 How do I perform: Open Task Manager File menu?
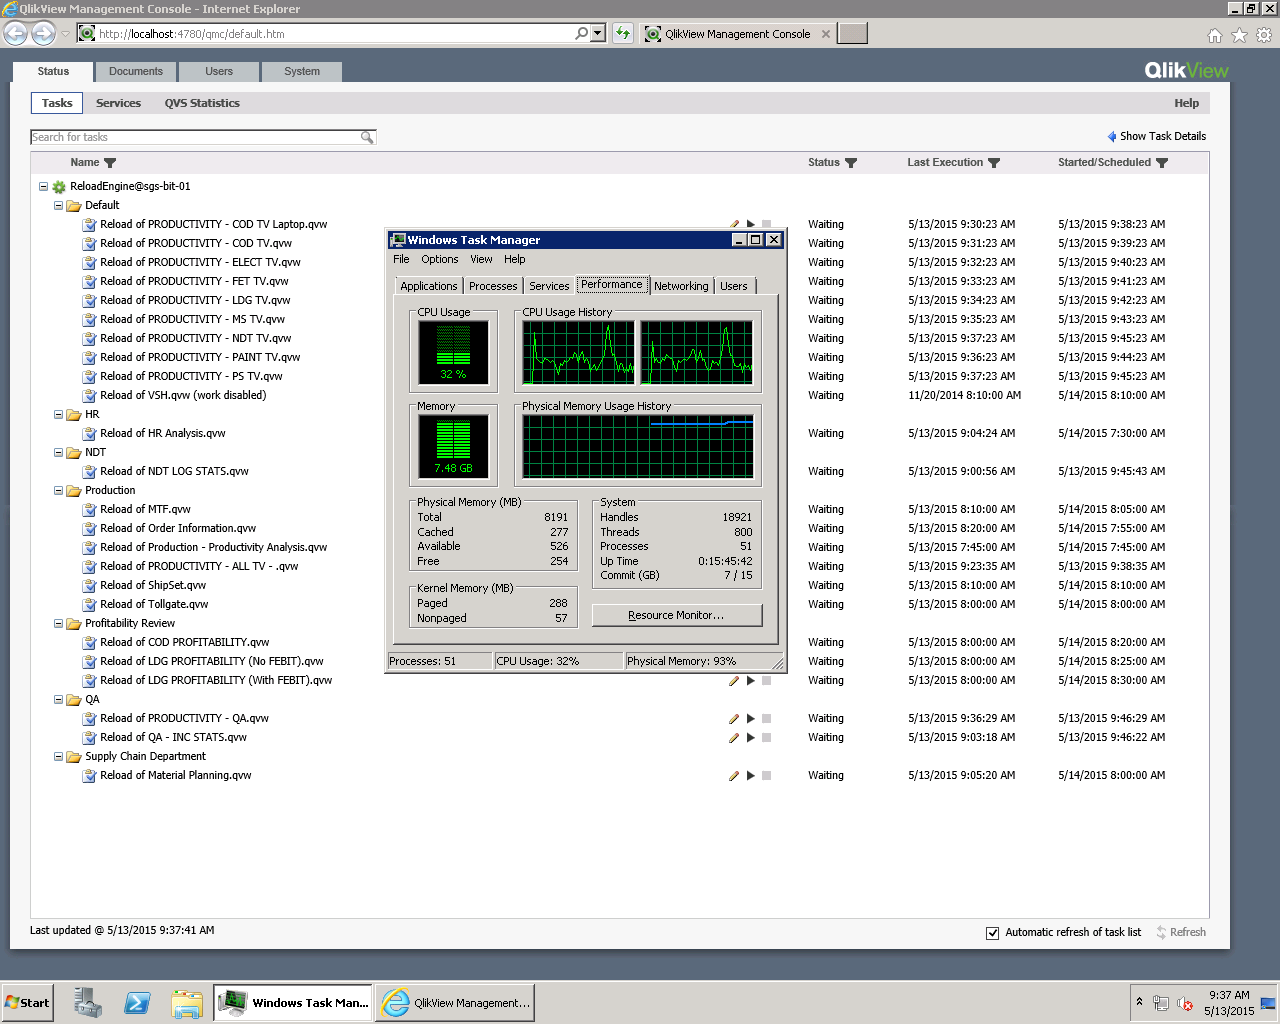401,259
